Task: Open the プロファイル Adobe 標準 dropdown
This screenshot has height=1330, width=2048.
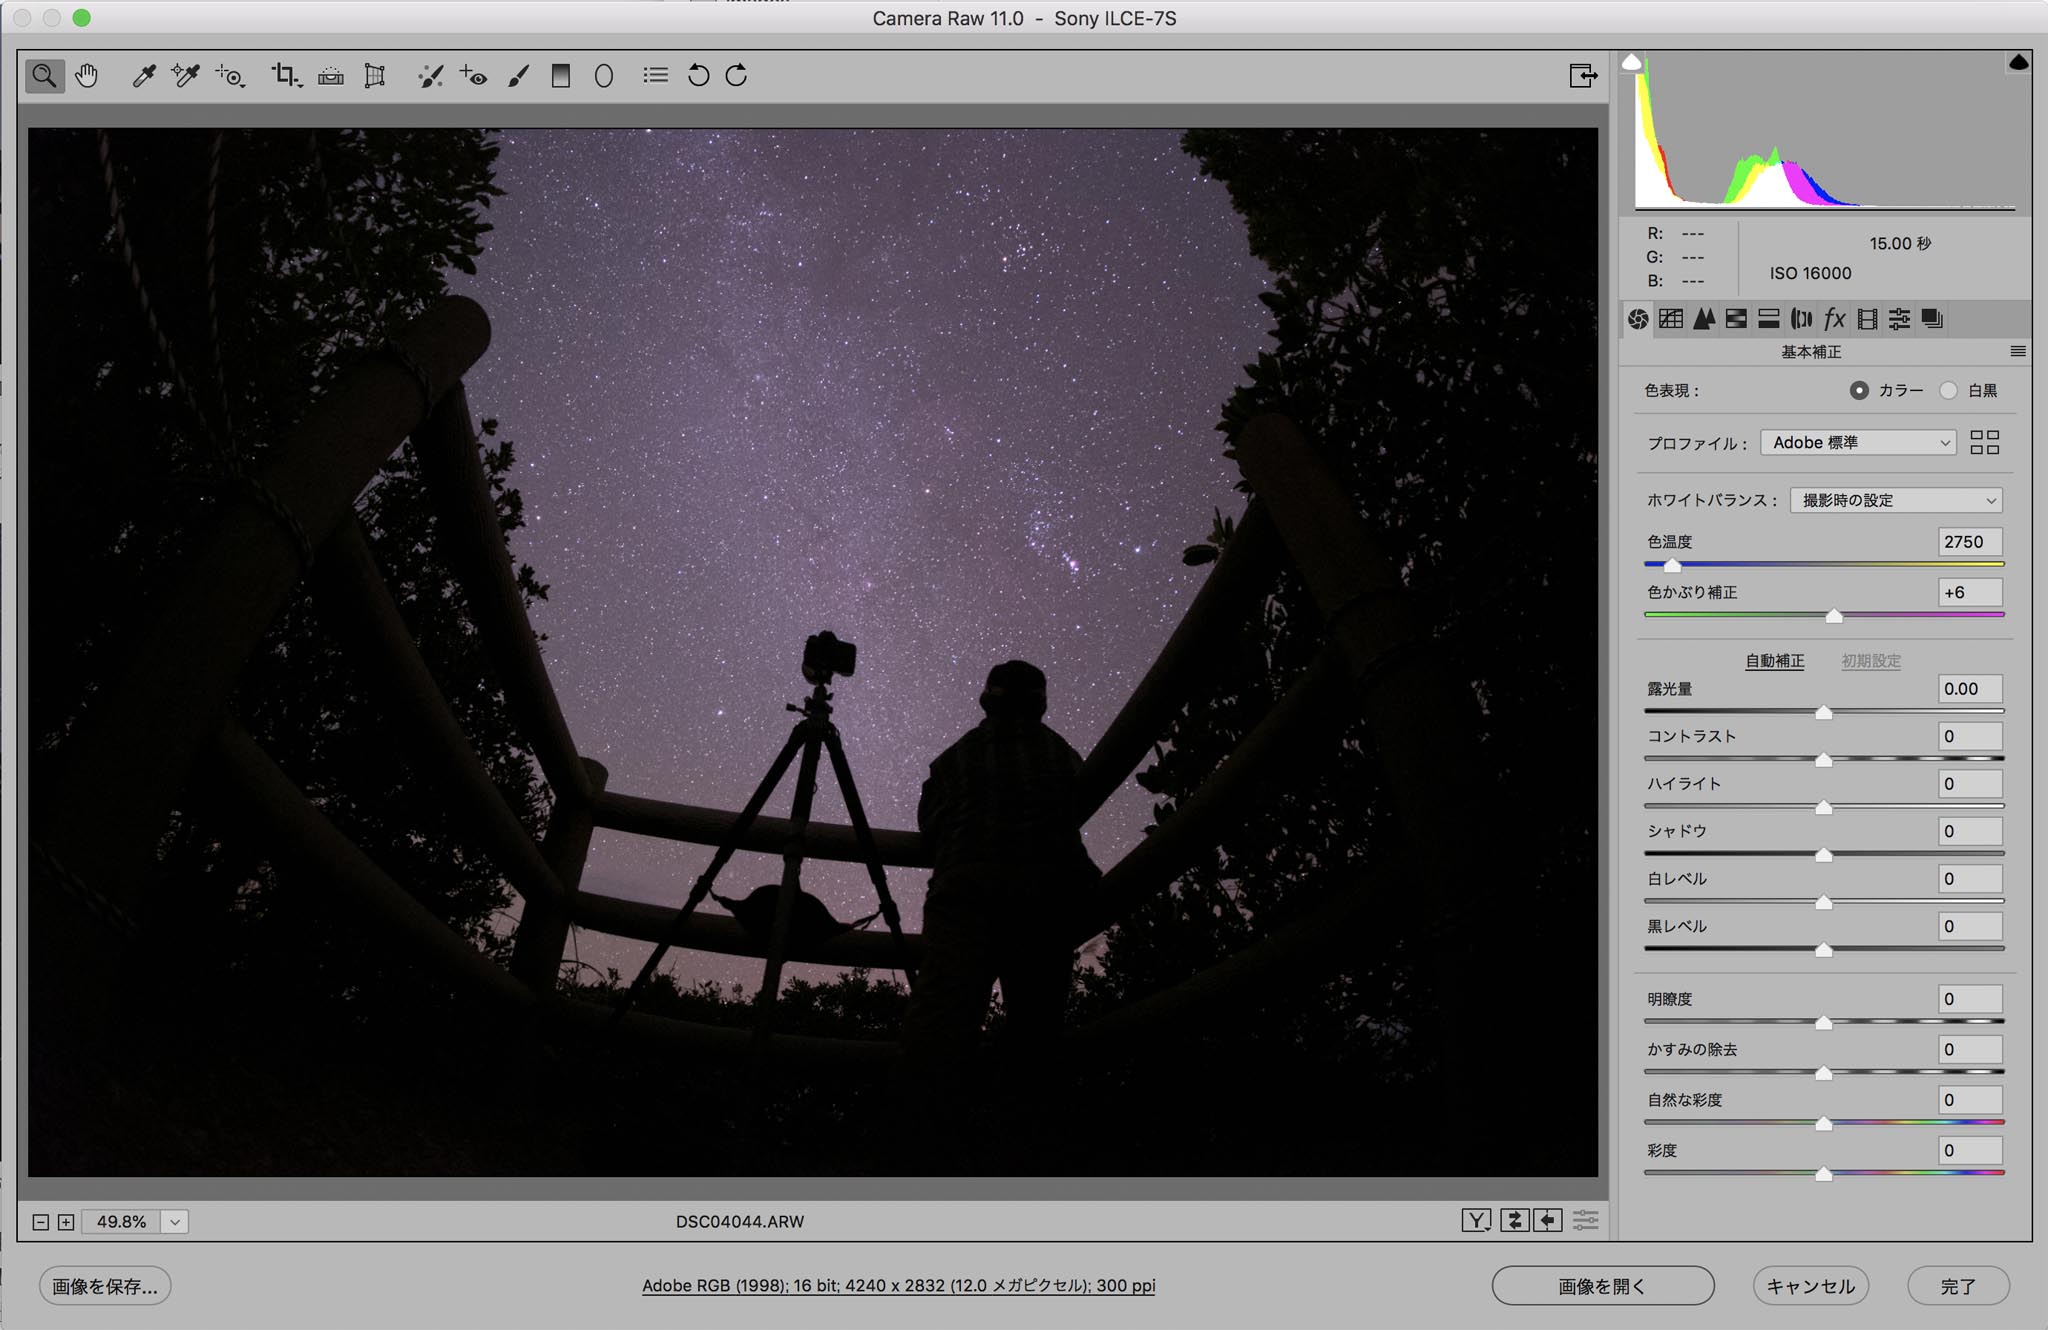Action: [x=1858, y=442]
